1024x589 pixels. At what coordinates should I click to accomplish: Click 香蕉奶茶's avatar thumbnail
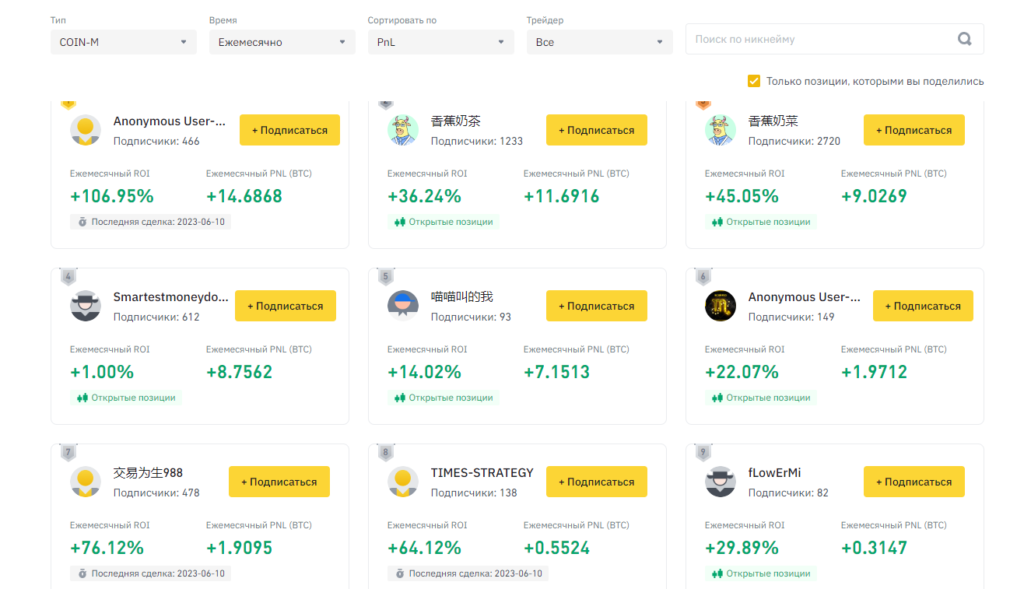tap(403, 130)
